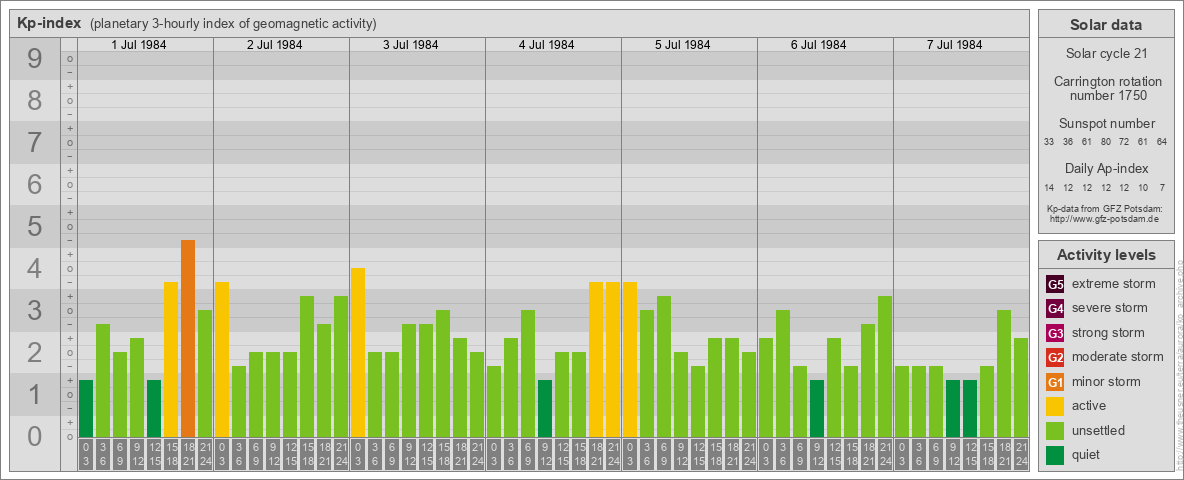The image size is (1184, 480).
Task: Click the extreme storm legend label
Action: point(1113,284)
